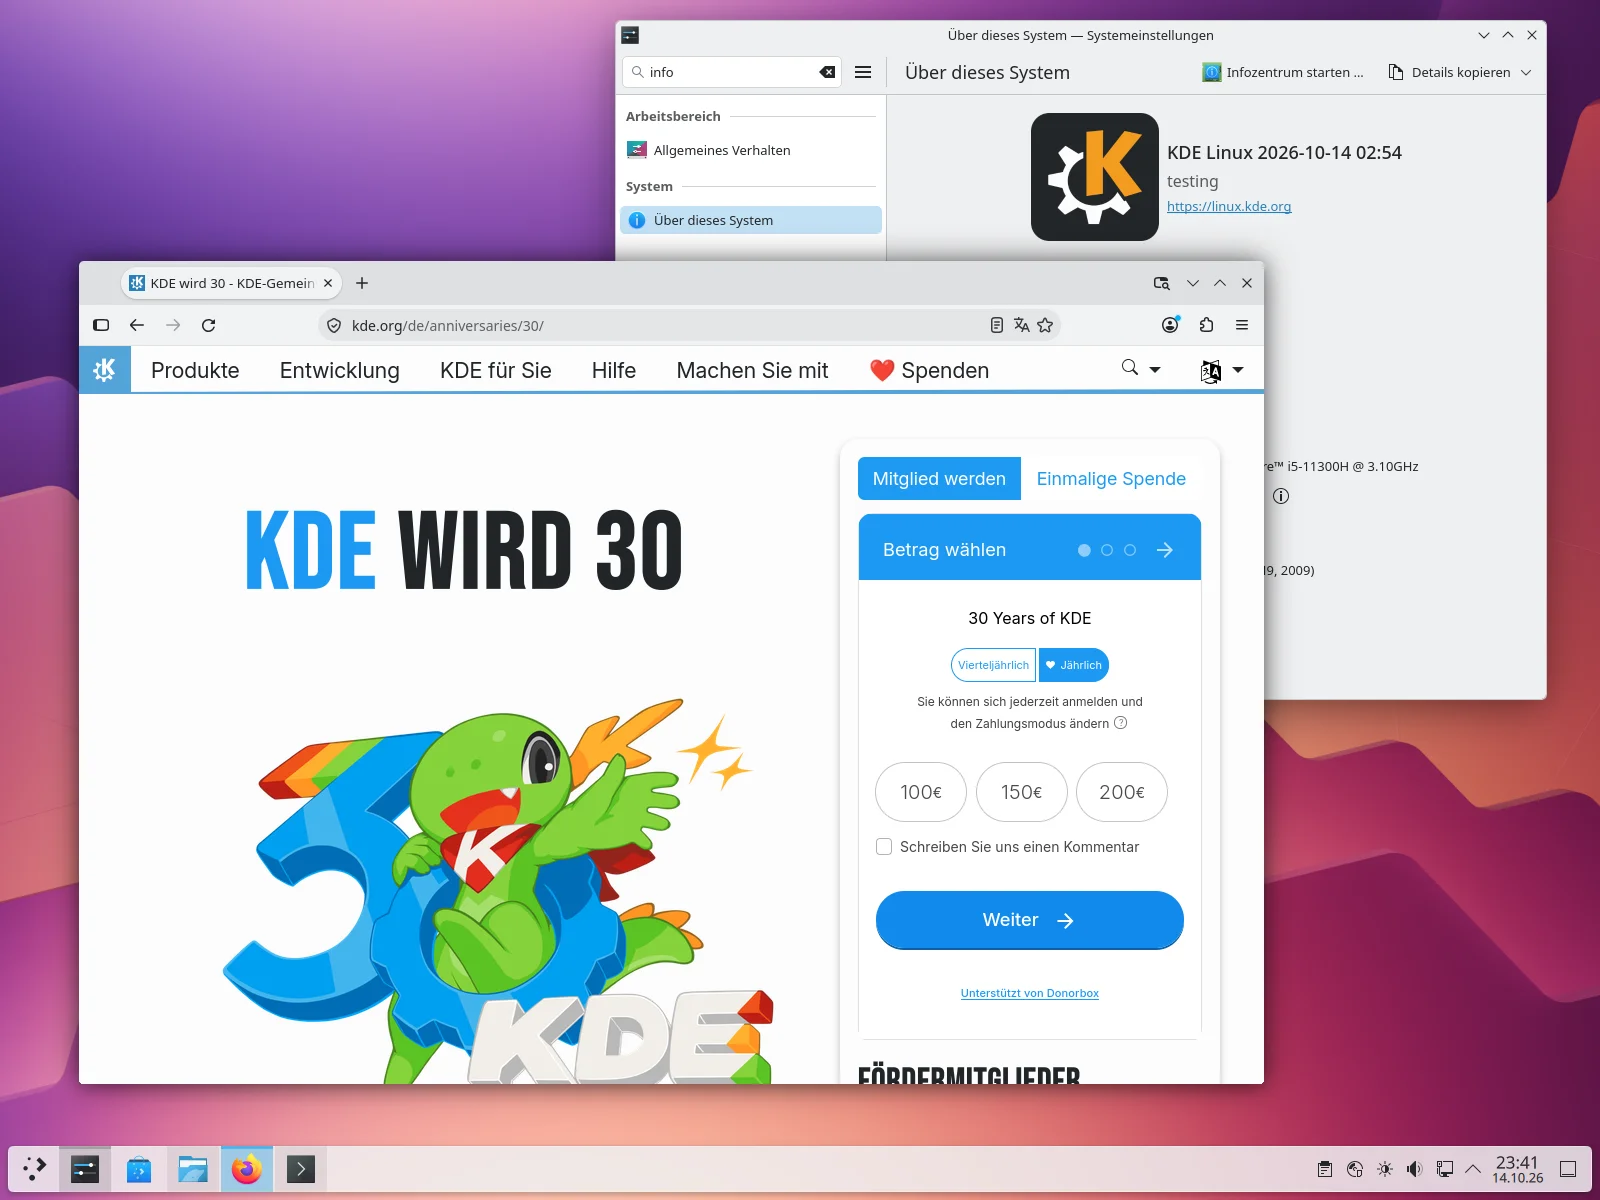
Task: Open the Entwicklung menu
Action: pyautogui.click(x=340, y=370)
